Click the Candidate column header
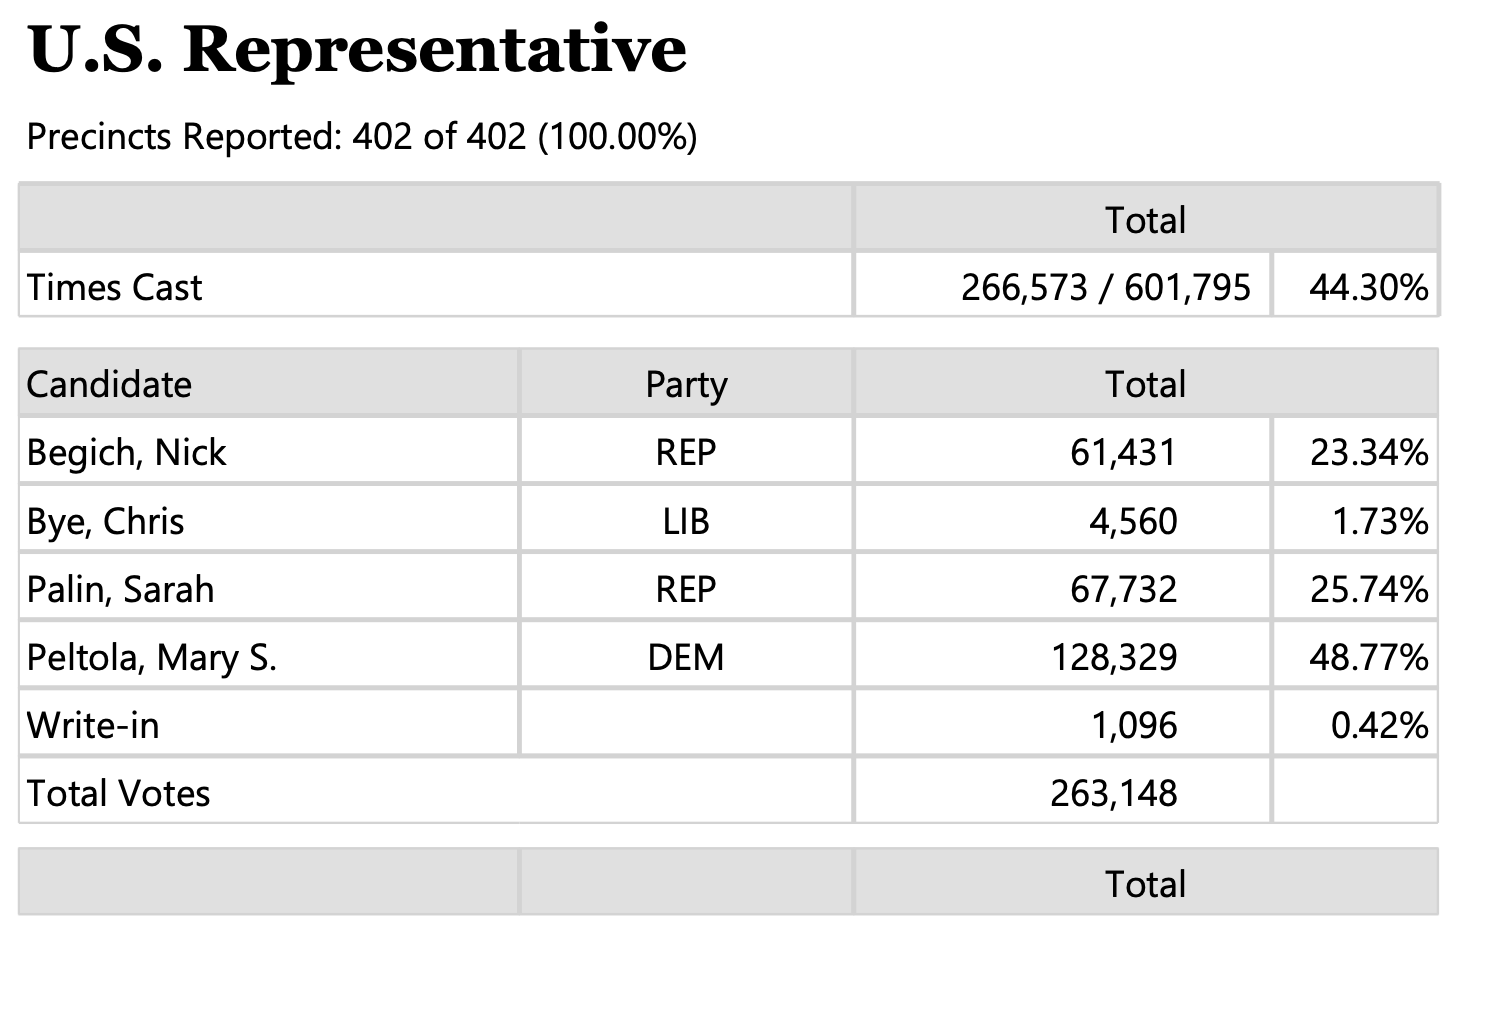 109,385
